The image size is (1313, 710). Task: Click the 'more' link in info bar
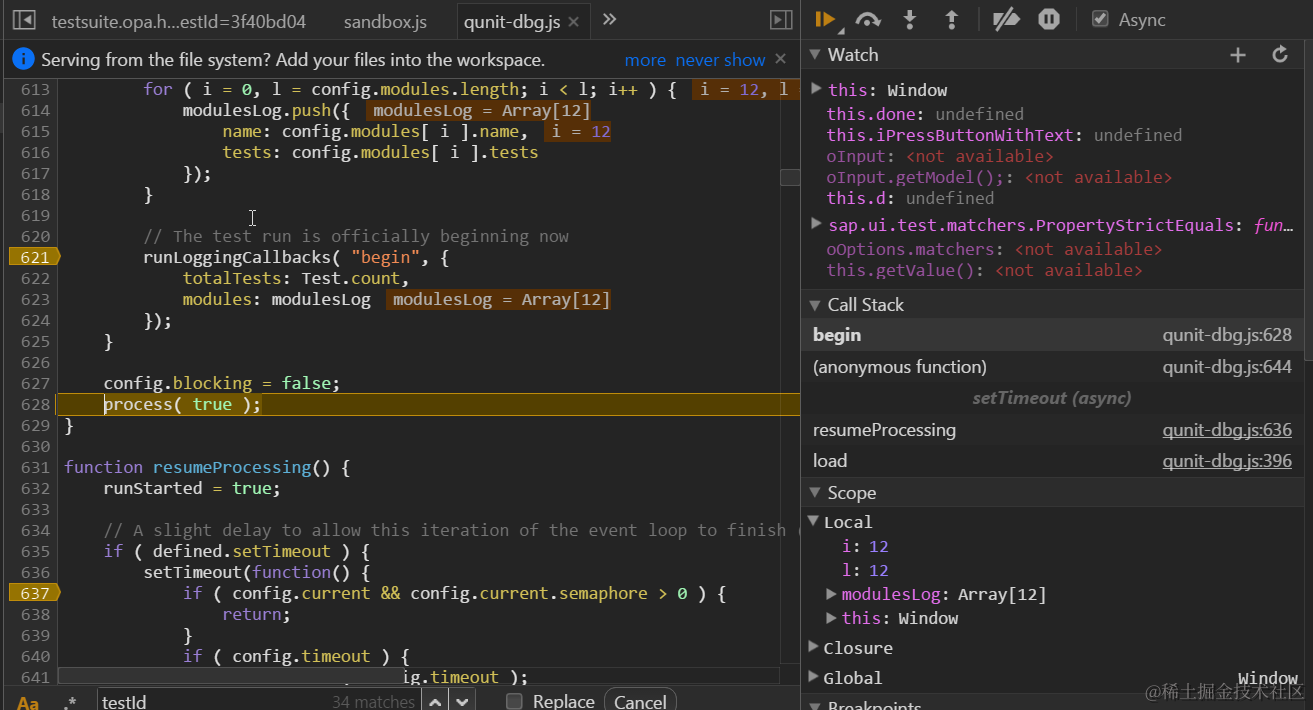645,60
